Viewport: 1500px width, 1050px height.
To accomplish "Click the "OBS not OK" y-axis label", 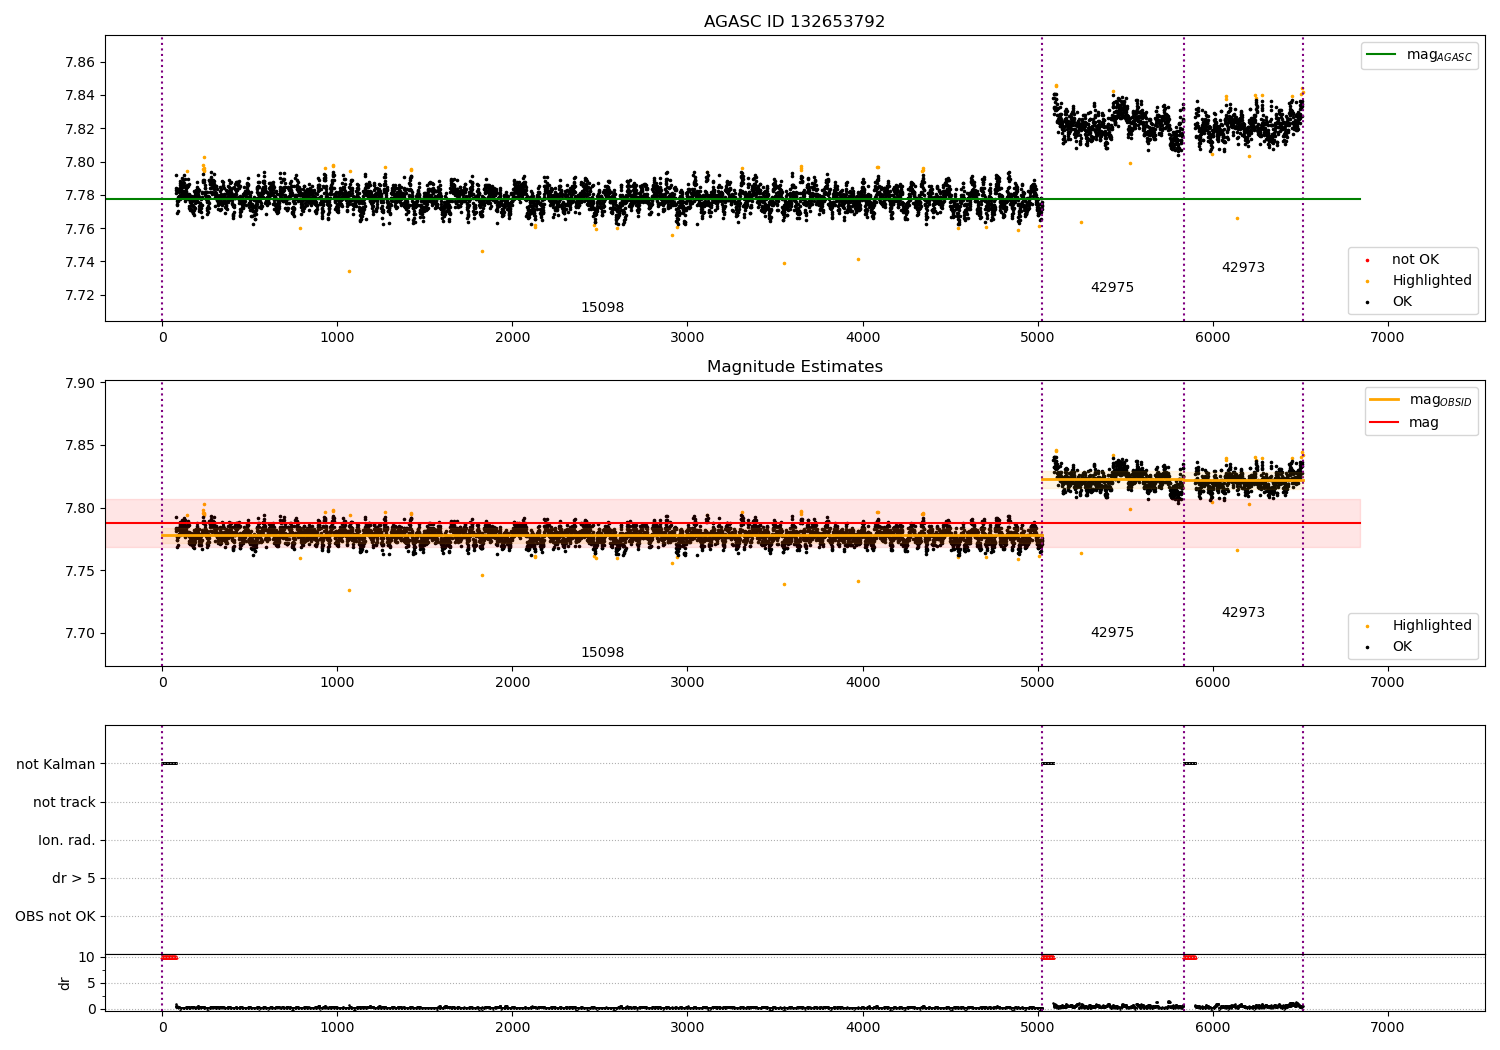I will coord(55,917).
